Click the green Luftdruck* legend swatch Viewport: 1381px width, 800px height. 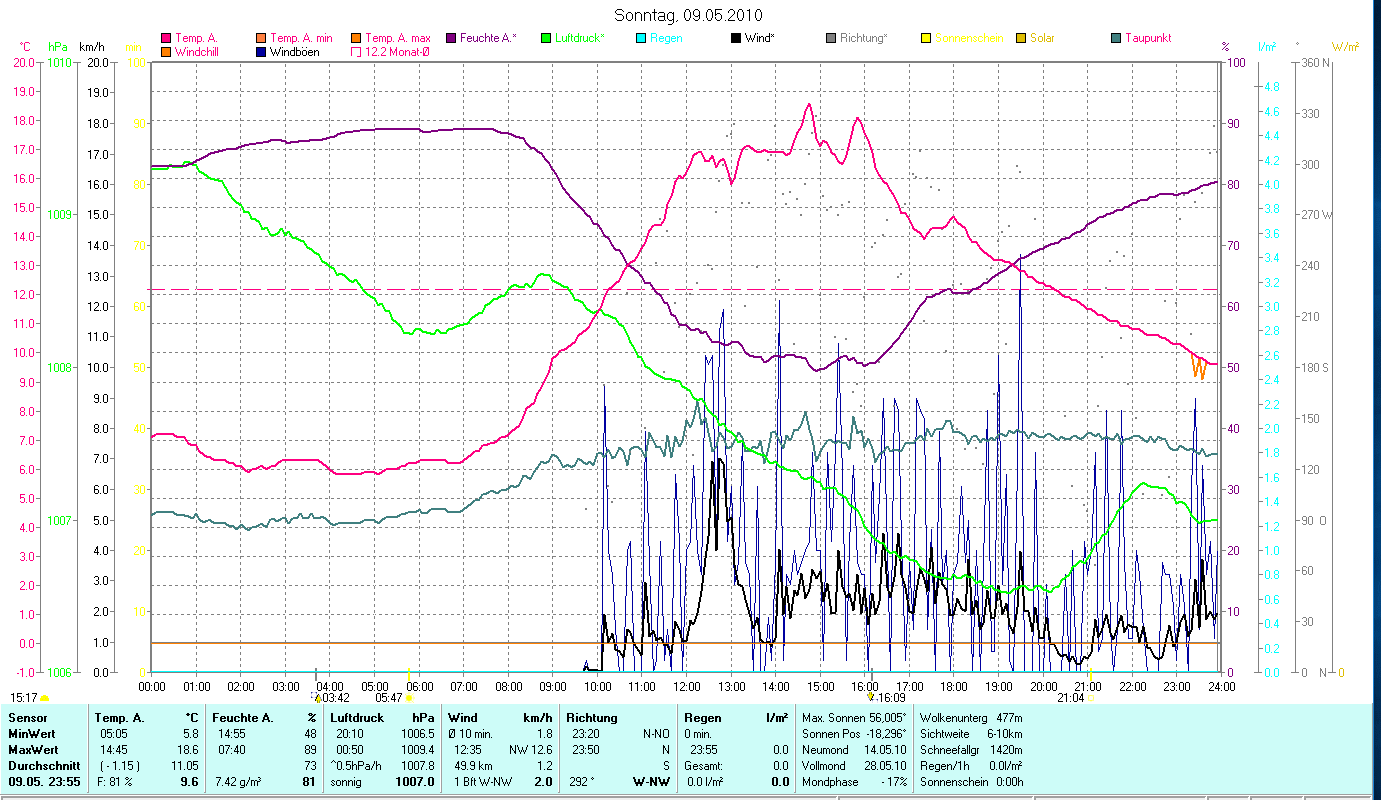pos(546,38)
